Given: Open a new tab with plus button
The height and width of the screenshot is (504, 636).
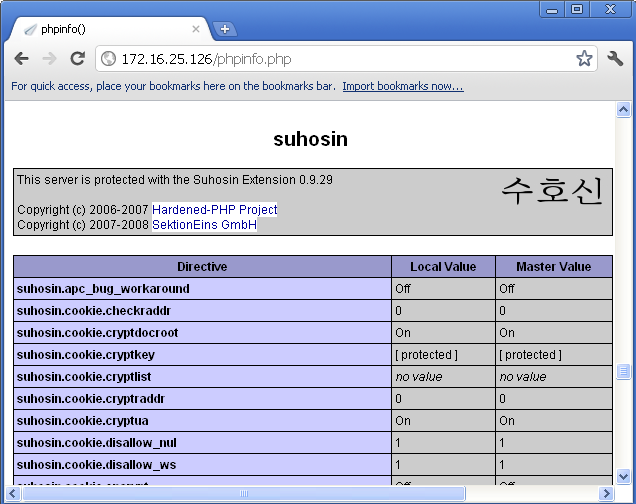Looking at the screenshot, I should point(225,29).
